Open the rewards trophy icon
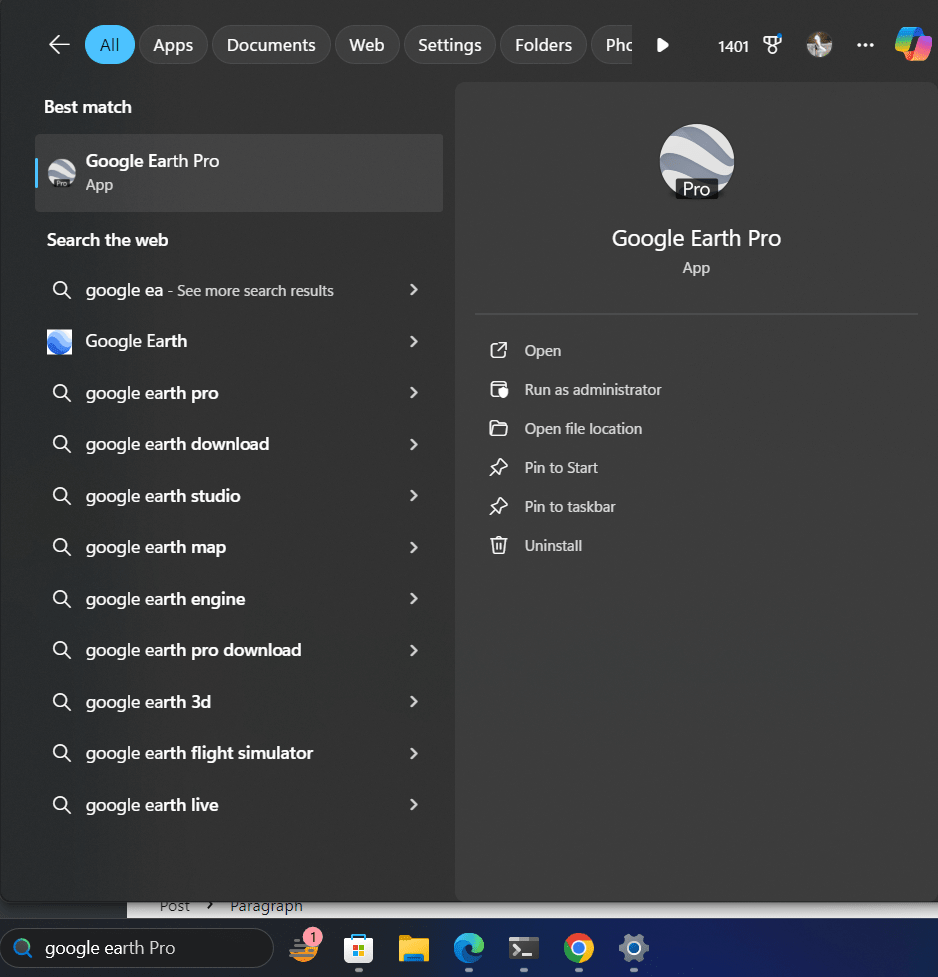The height and width of the screenshot is (977, 938). 772,45
